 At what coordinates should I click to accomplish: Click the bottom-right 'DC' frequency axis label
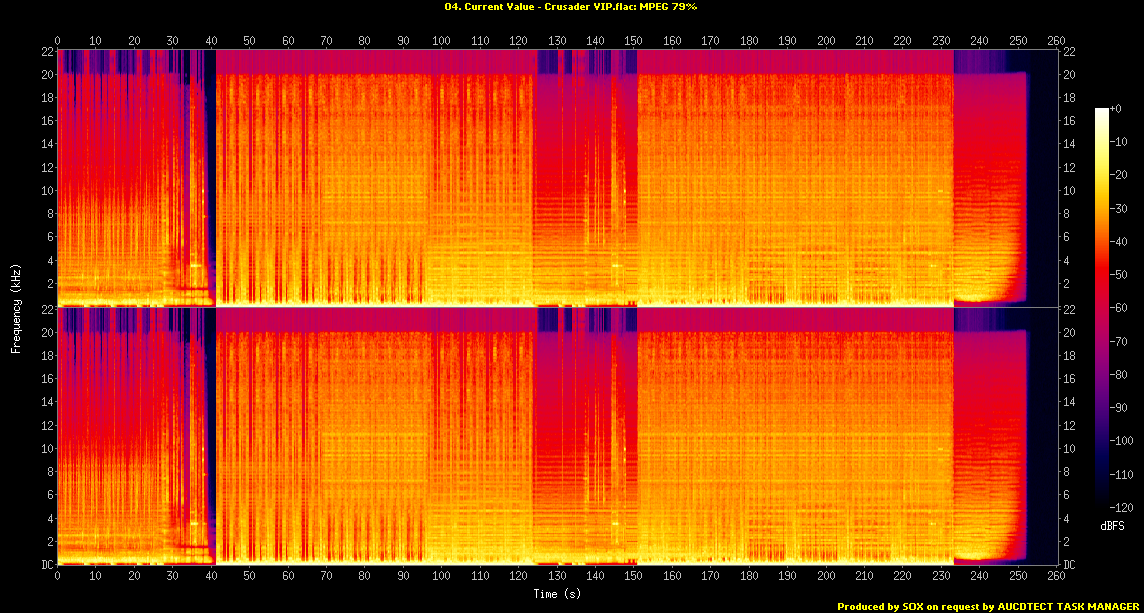point(1068,564)
